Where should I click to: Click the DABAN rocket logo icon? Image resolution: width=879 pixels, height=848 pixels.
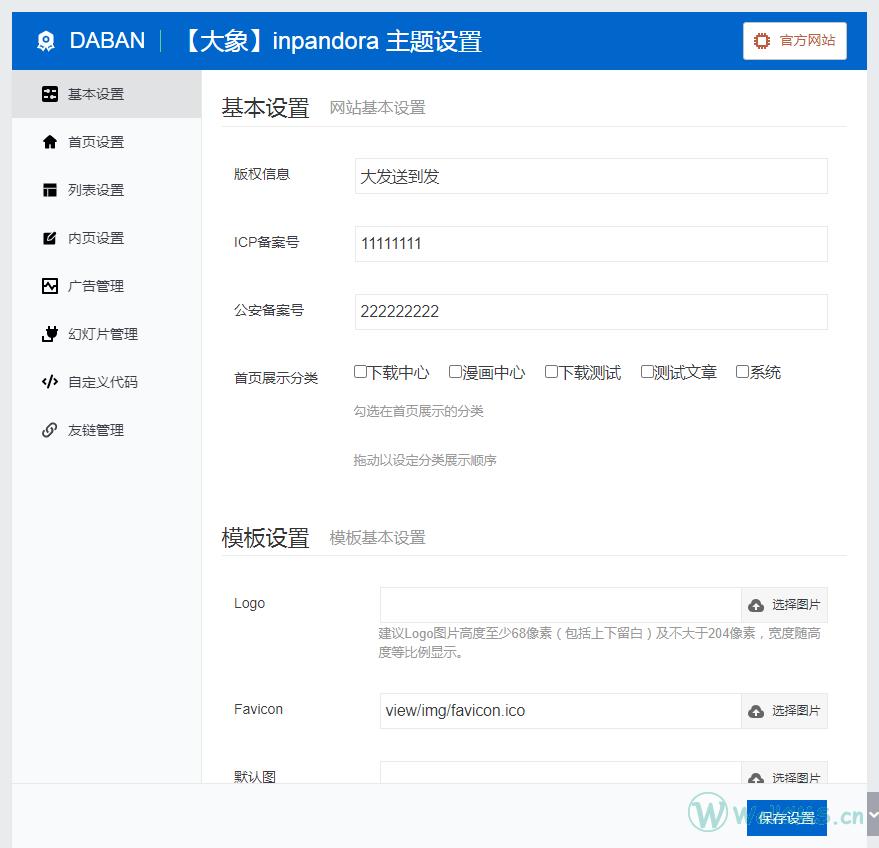46,41
